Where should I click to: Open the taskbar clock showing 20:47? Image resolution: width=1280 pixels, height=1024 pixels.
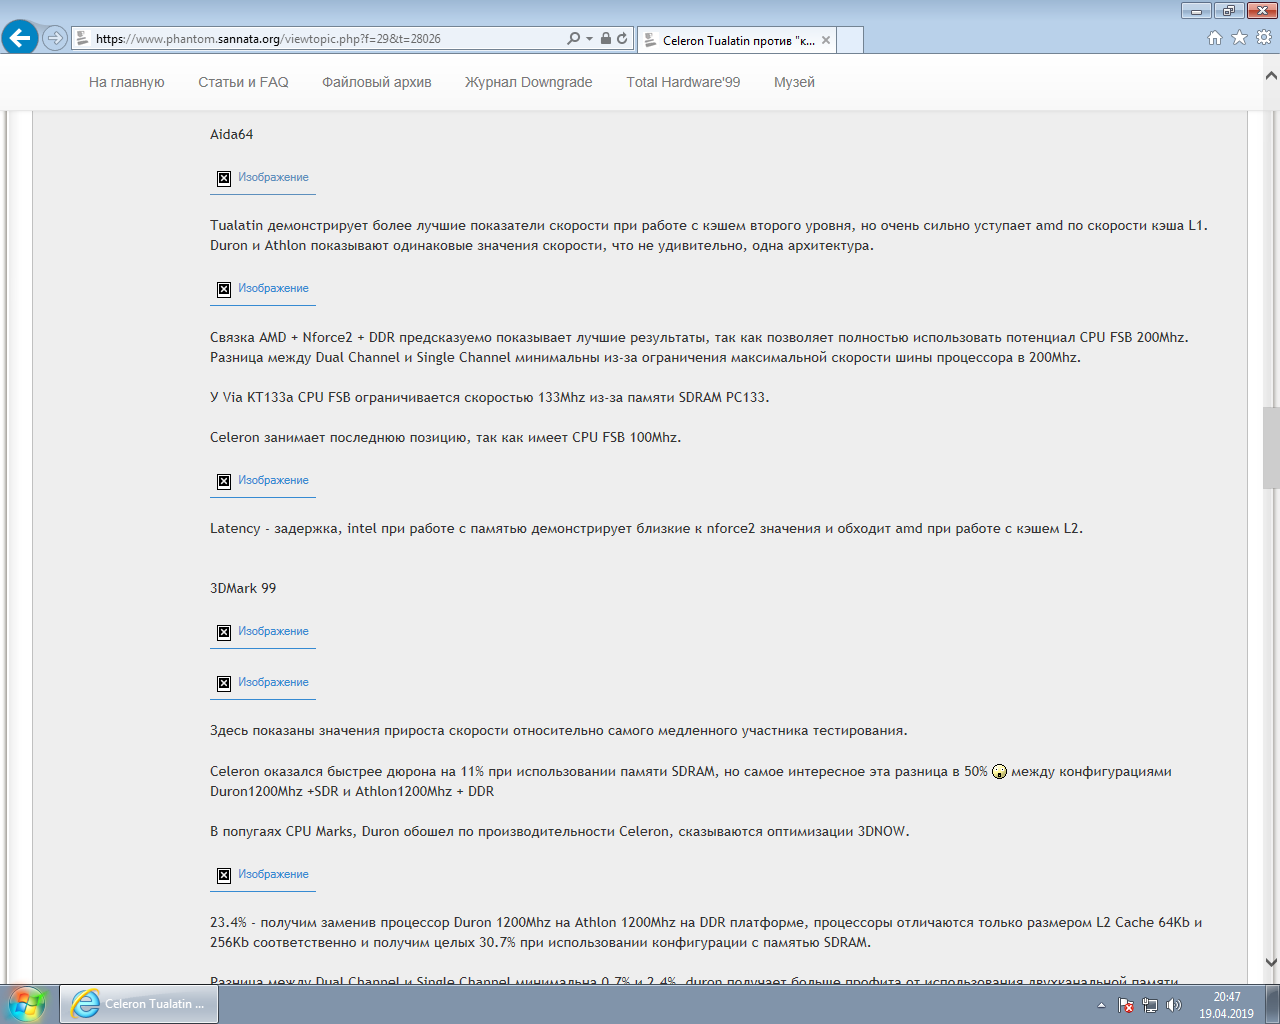(x=1226, y=1005)
